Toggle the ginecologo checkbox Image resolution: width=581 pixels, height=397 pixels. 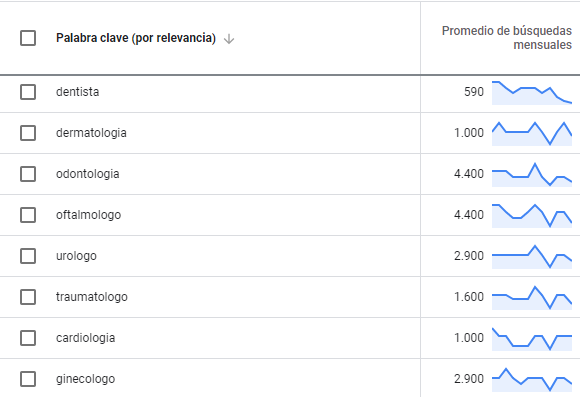pos(28,379)
